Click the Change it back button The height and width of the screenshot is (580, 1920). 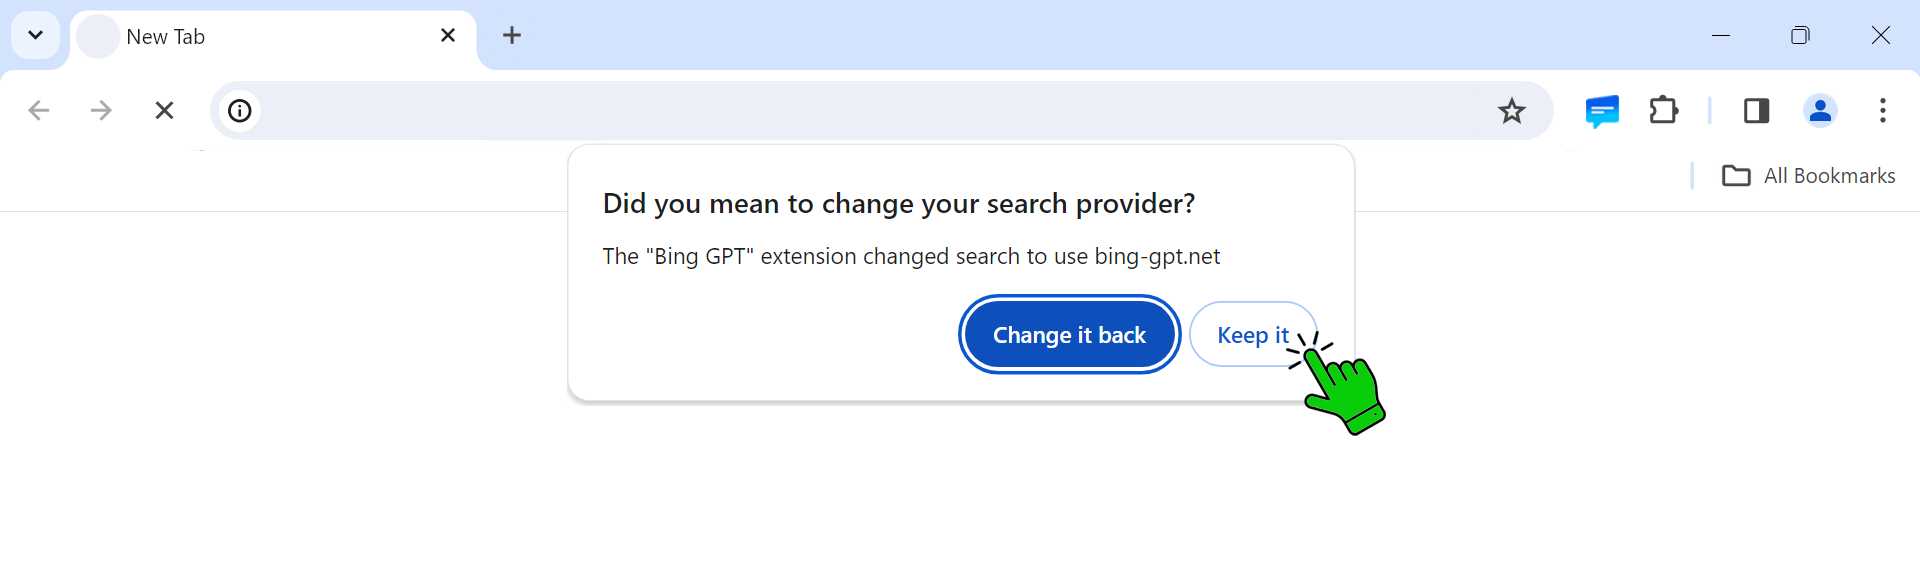tap(1069, 335)
